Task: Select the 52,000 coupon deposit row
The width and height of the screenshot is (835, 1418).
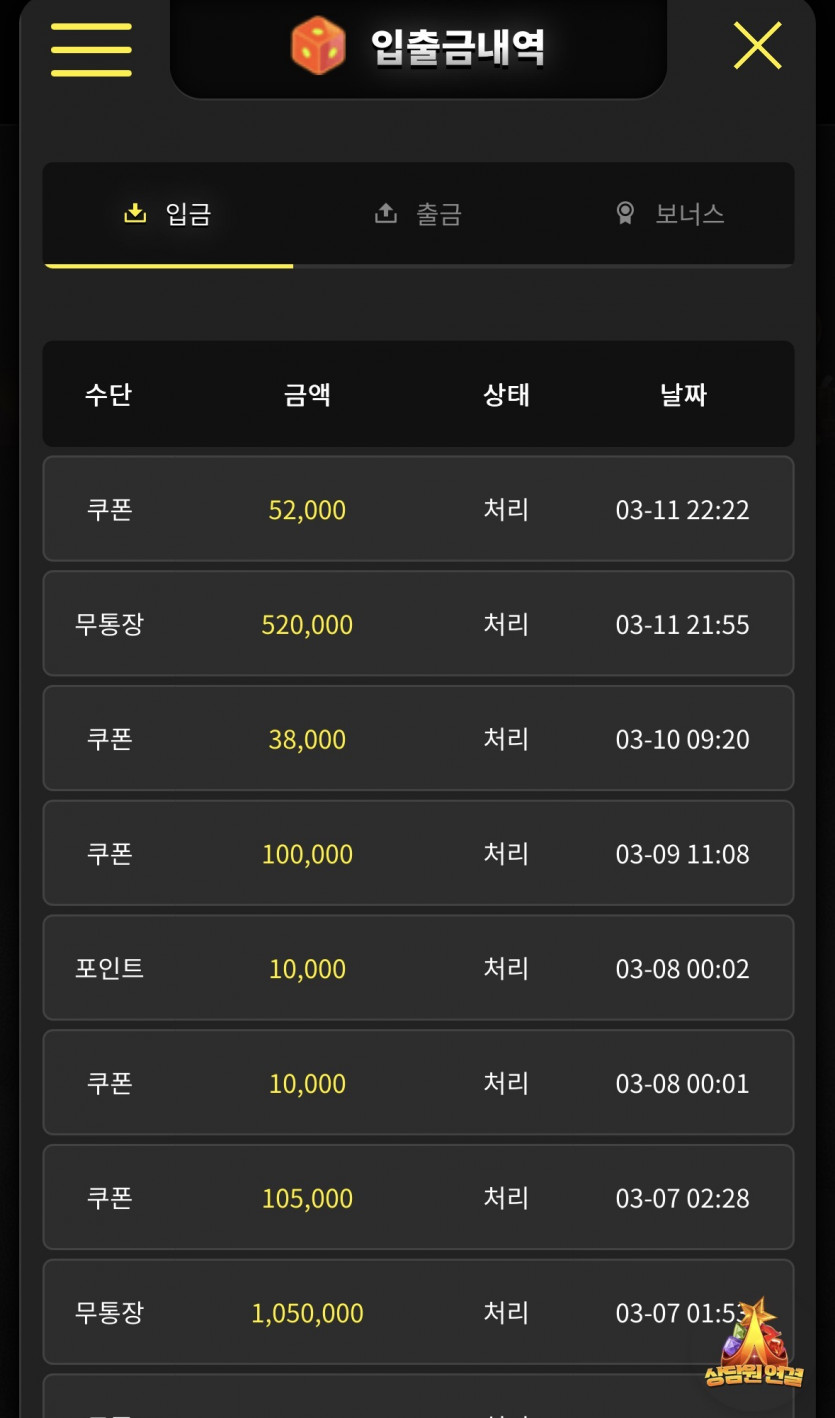Action: [x=418, y=509]
